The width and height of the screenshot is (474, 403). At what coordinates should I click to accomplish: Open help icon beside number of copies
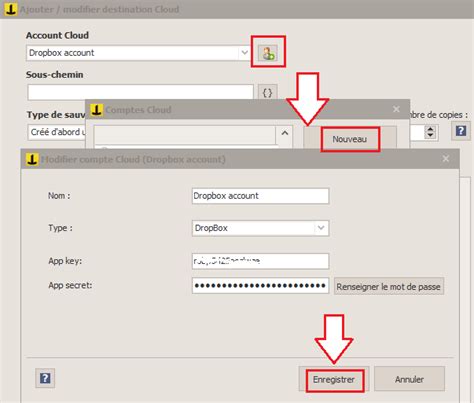(461, 131)
